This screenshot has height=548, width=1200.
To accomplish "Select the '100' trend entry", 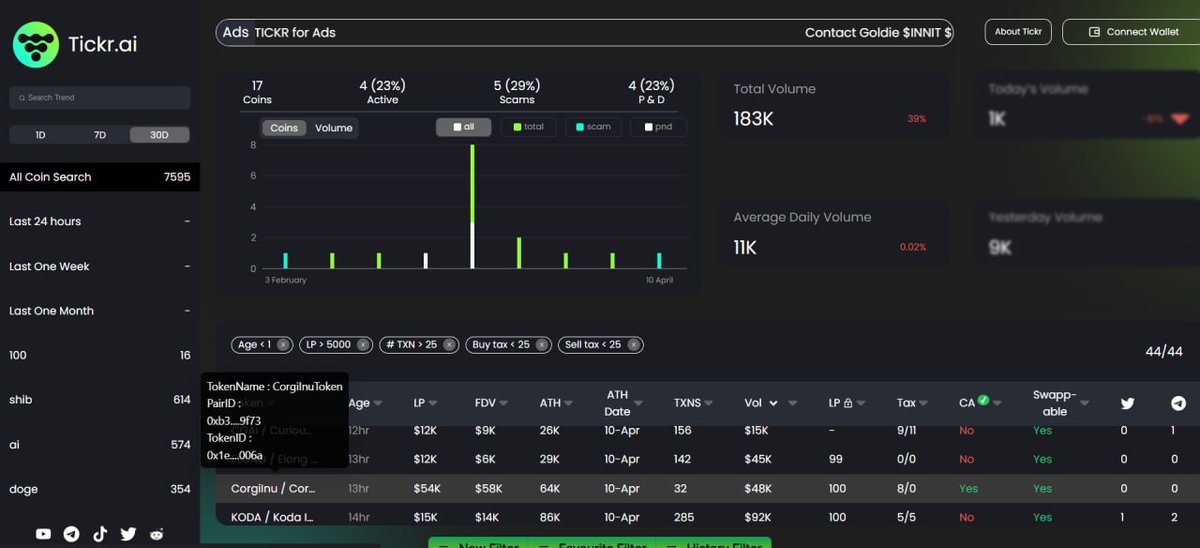I will point(100,355).
